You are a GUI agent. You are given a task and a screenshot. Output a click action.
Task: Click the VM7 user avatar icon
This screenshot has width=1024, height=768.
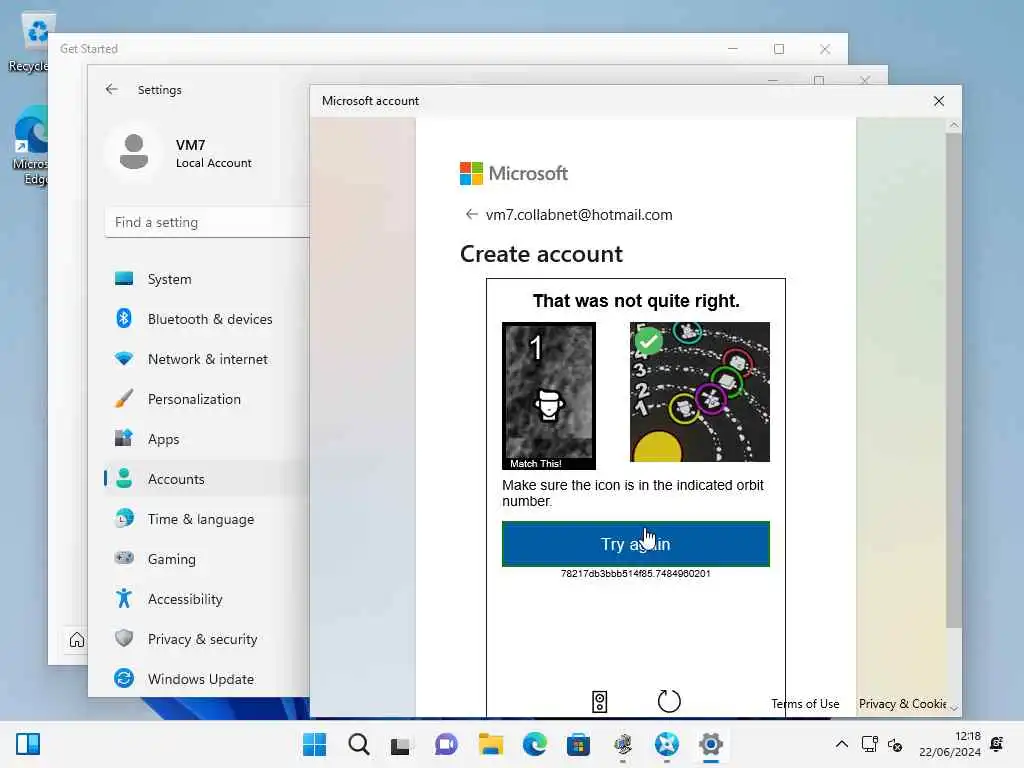coord(134,152)
